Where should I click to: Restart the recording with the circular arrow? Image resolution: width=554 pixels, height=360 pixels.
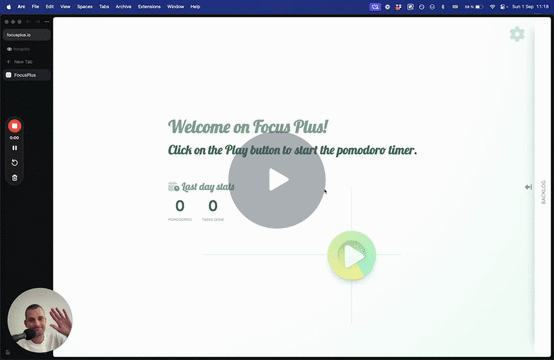click(x=14, y=163)
